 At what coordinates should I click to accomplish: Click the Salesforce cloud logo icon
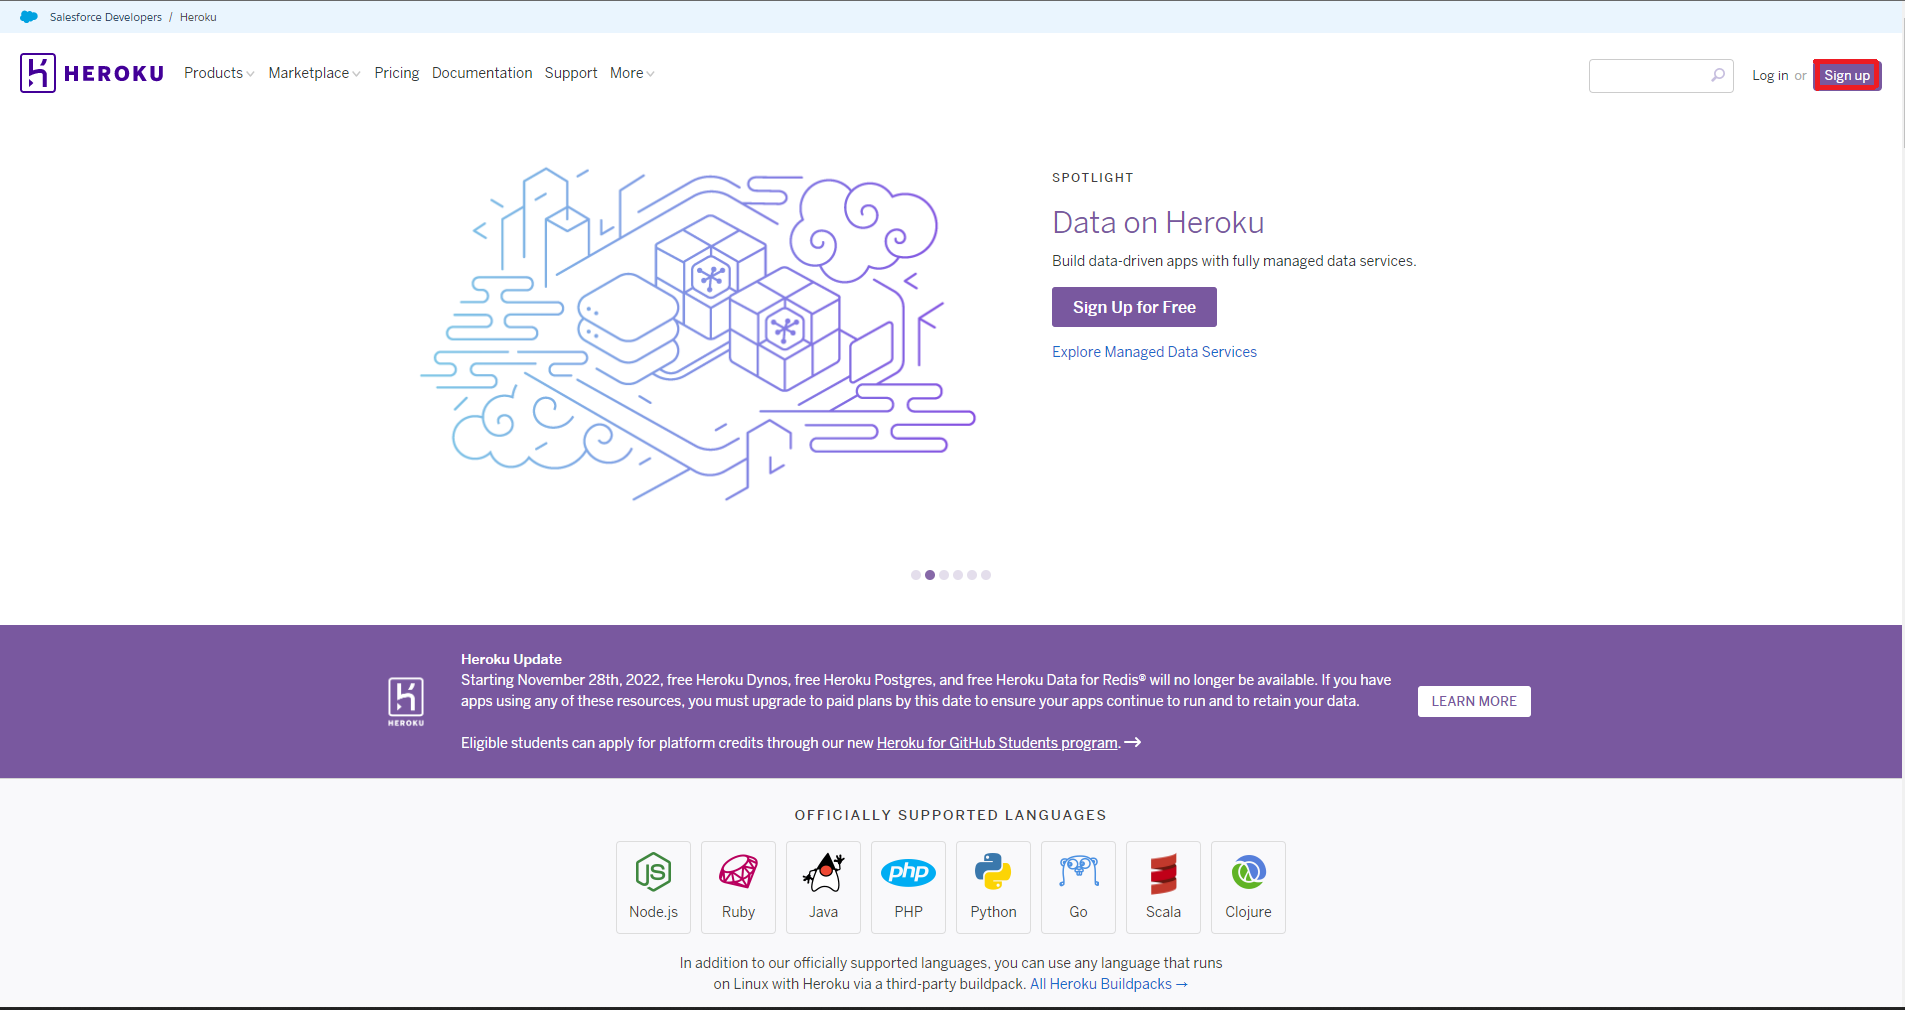point(29,17)
